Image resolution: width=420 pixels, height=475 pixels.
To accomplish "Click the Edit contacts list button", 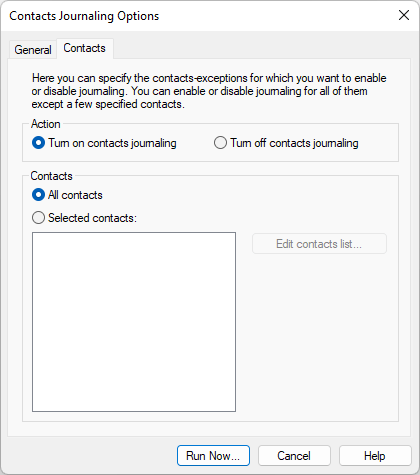I will (319, 244).
